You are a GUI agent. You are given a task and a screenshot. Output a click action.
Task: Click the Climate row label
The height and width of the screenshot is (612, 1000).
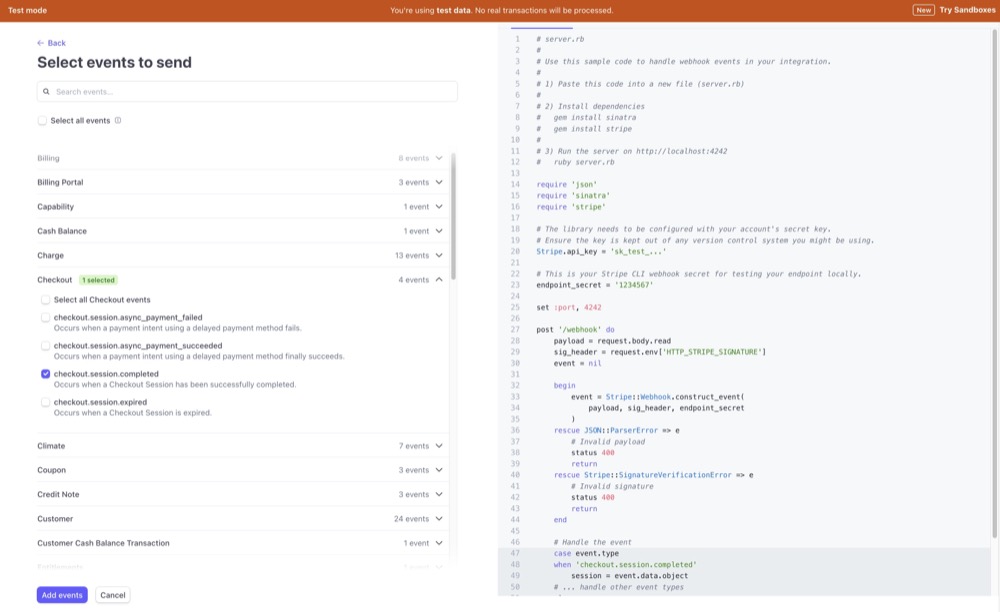pyautogui.click(x=51, y=446)
